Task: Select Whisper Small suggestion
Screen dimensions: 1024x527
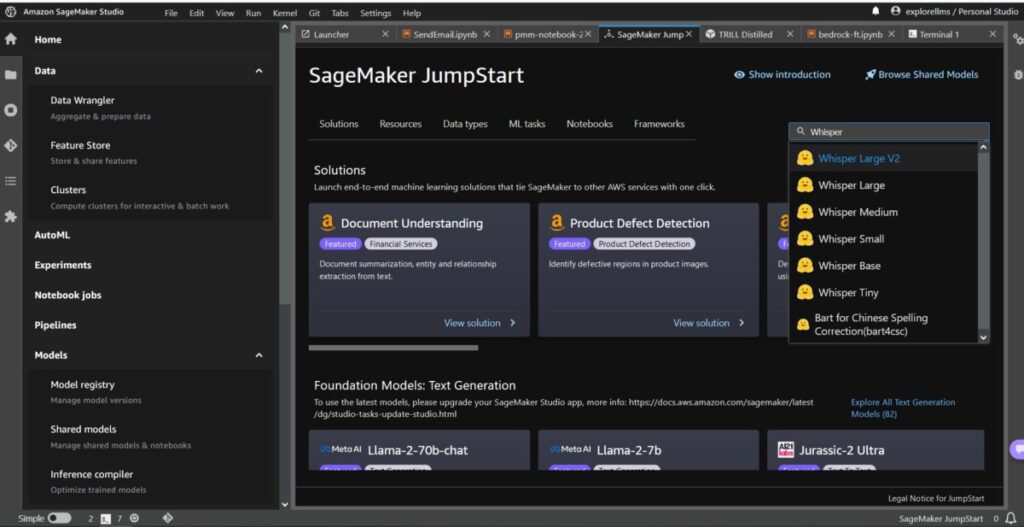Action: [x=884, y=239]
